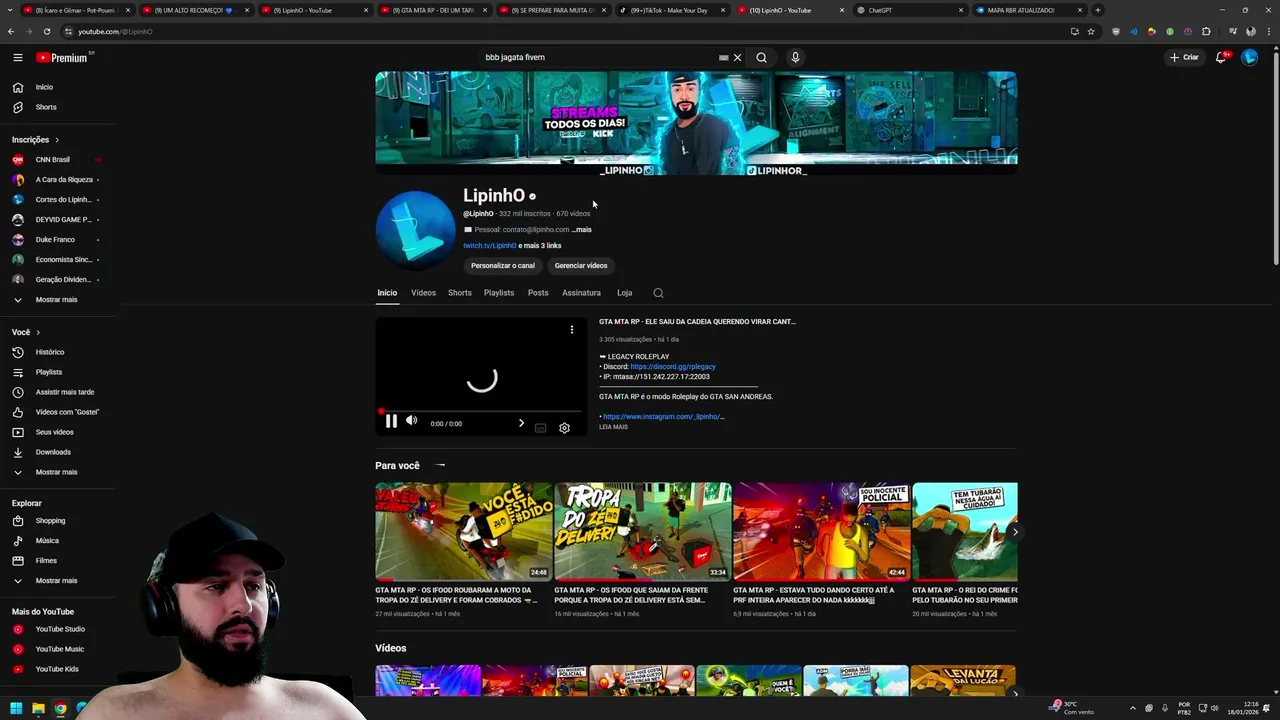Open featured video settings gear
This screenshot has width=1280, height=720.
tap(564, 427)
